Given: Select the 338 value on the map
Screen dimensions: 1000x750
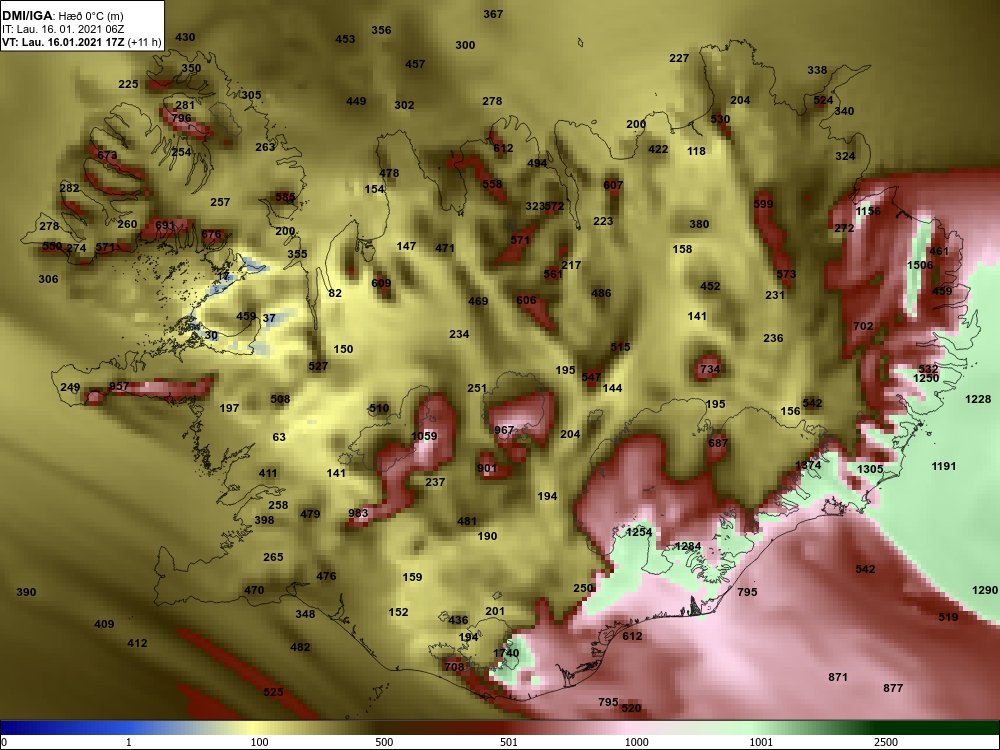Looking at the screenshot, I should [817, 70].
